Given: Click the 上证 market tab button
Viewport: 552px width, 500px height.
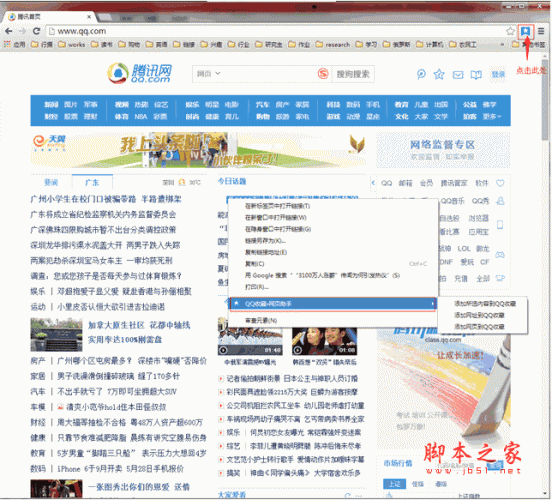Looking at the screenshot, I should (x=394, y=484).
